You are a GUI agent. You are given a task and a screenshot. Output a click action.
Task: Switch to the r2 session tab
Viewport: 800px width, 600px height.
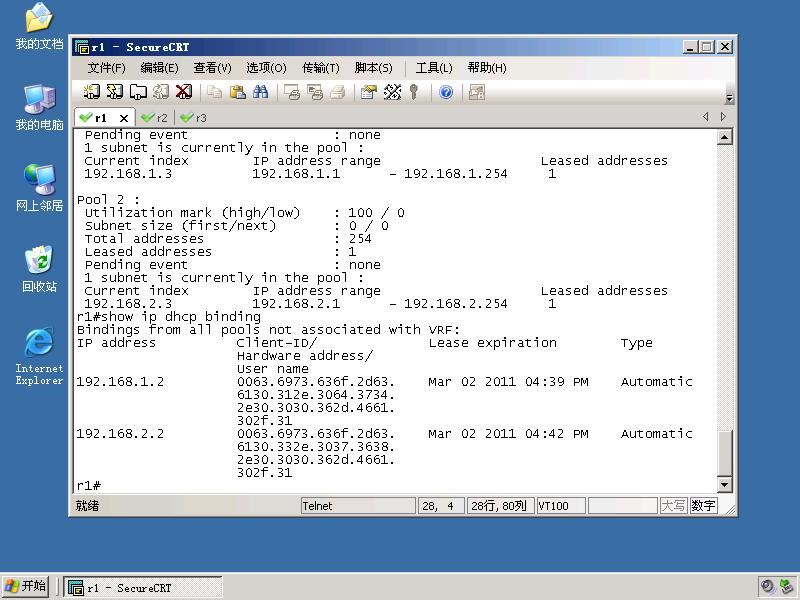click(x=155, y=118)
